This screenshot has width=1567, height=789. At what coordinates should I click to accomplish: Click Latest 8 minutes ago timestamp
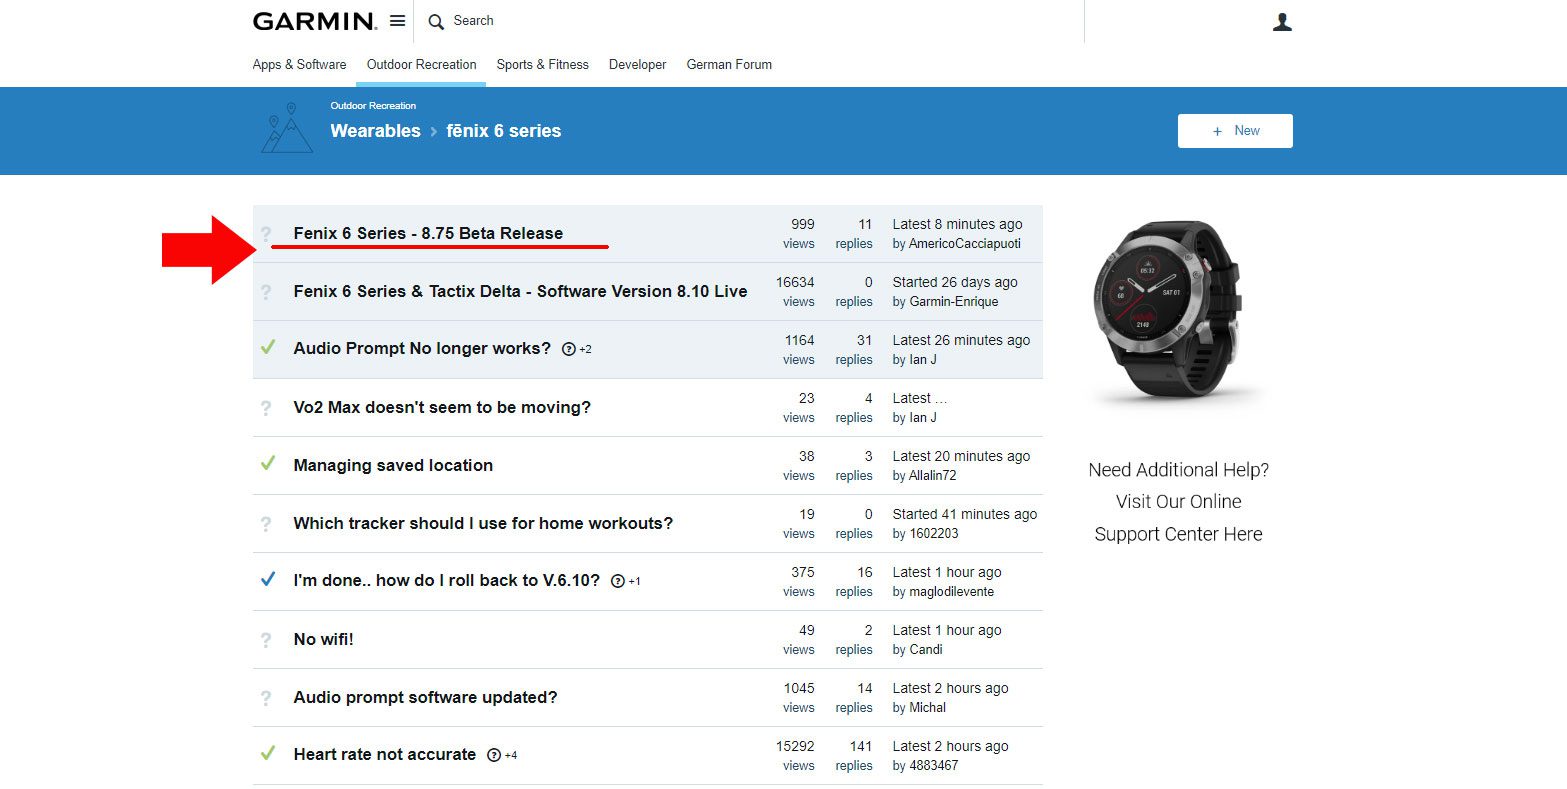[x=957, y=224]
